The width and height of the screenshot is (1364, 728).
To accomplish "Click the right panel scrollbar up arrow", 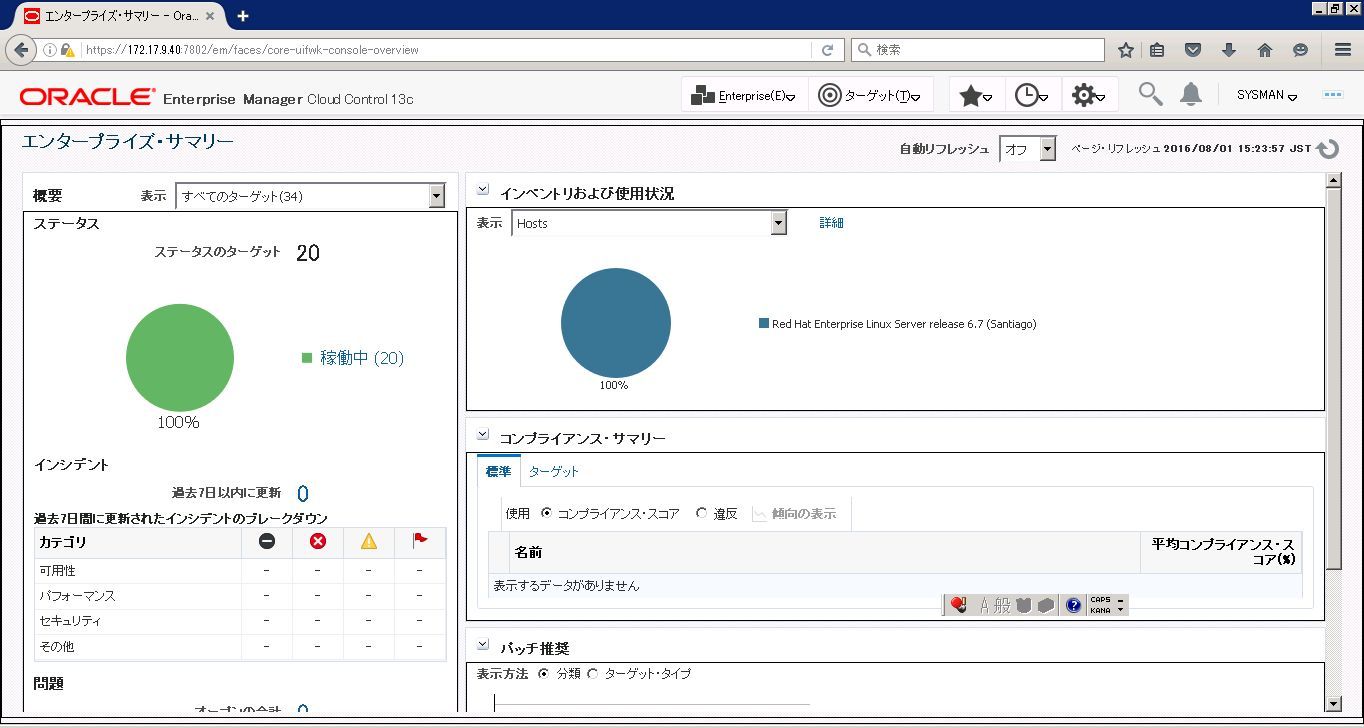I will tap(1332, 180).
